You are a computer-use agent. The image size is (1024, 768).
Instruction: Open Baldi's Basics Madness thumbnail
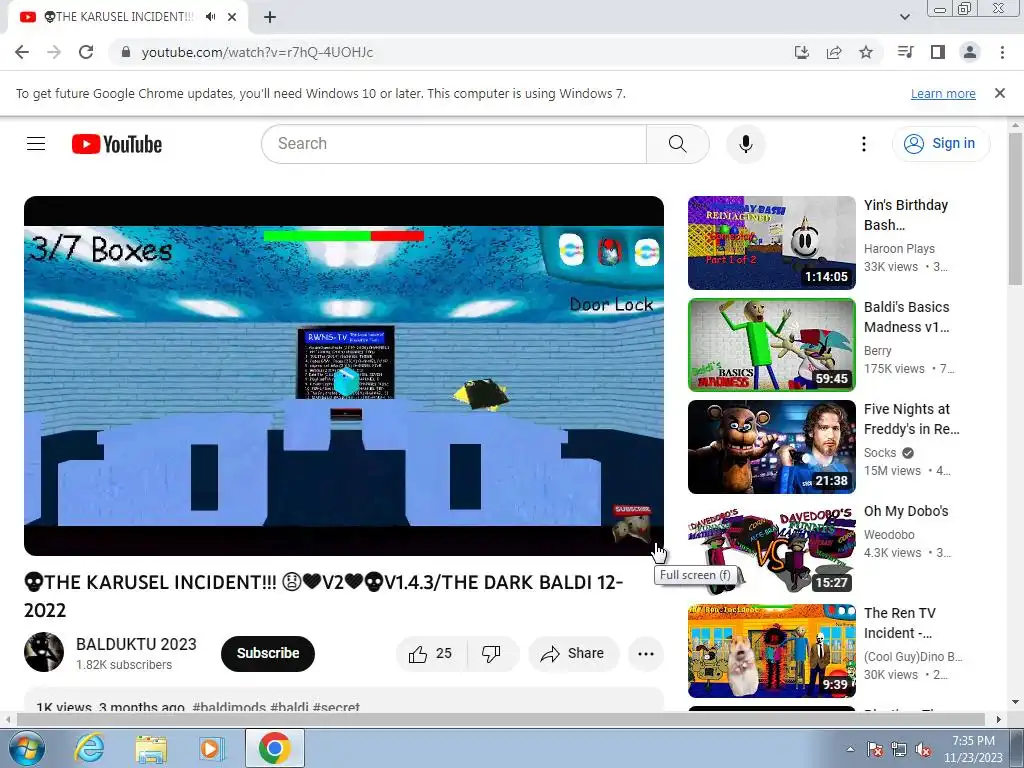pyautogui.click(x=772, y=345)
